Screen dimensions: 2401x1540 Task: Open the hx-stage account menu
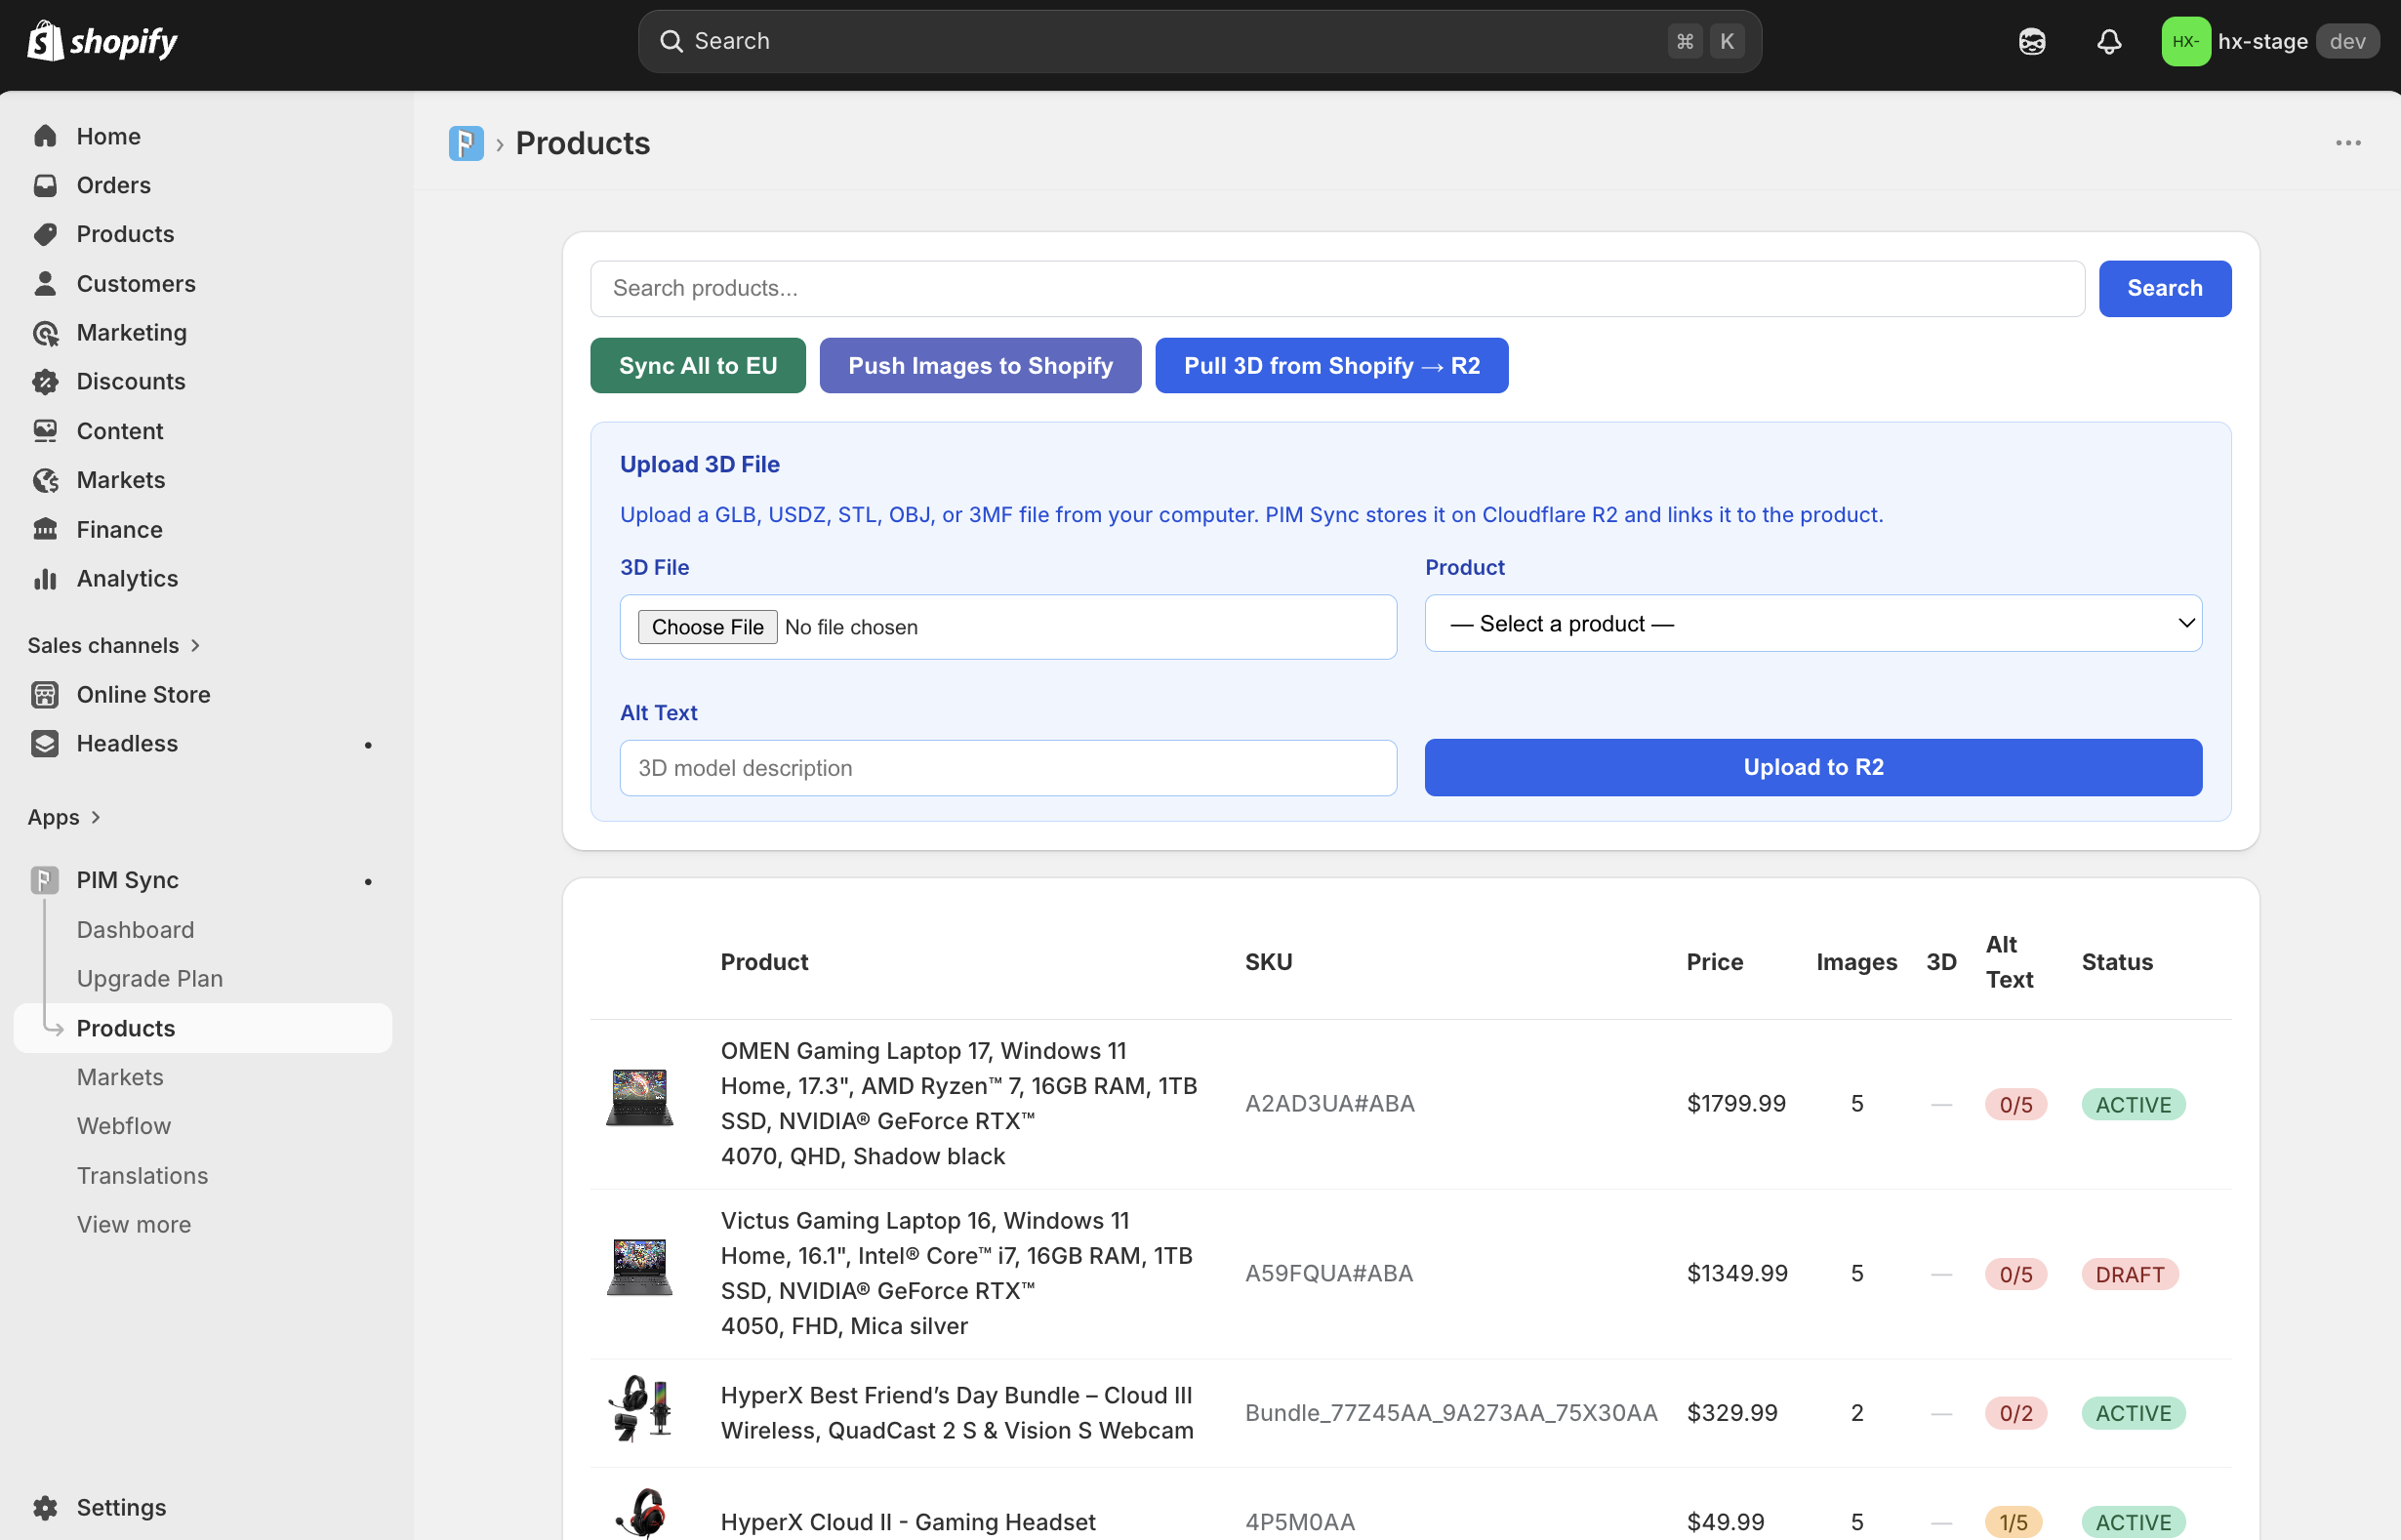pyautogui.click(x=2269, y=41)
